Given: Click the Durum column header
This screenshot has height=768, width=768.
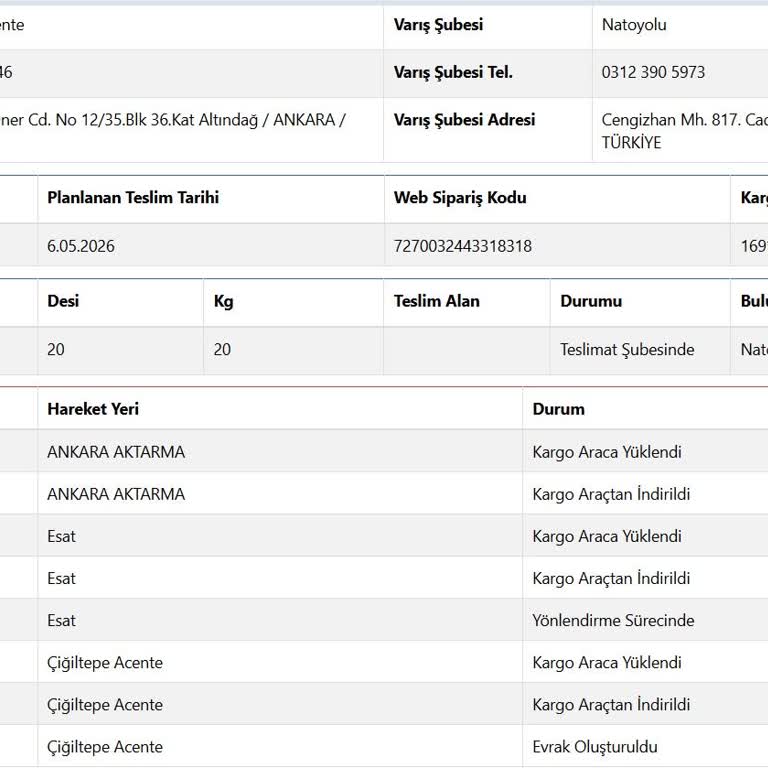Looking at the screenshot, I should click(558, 409).
